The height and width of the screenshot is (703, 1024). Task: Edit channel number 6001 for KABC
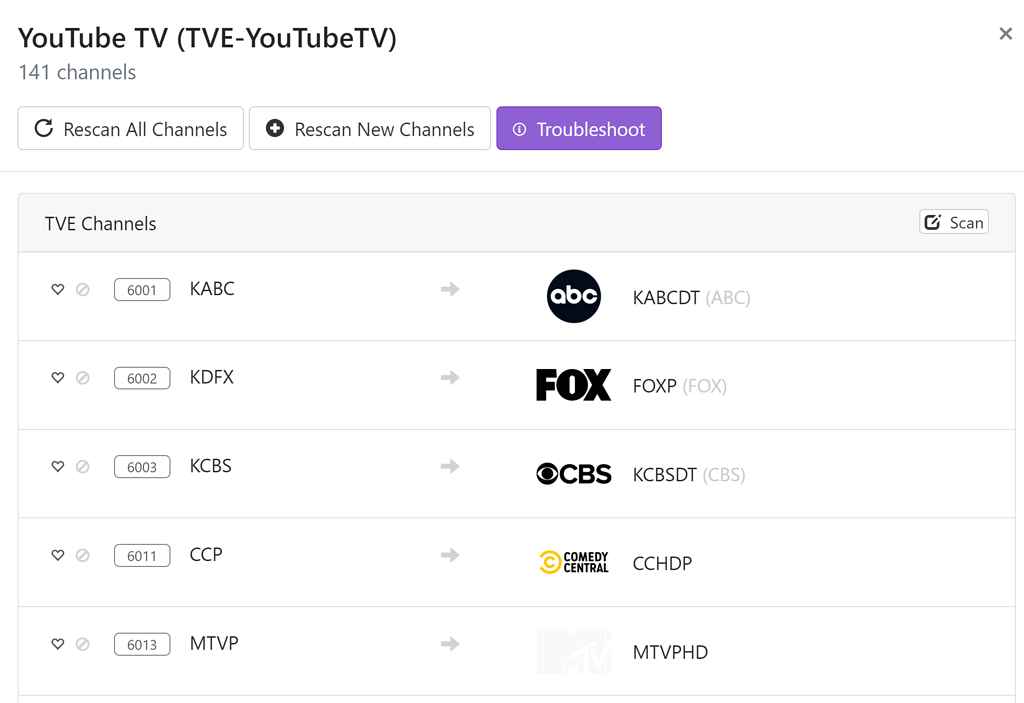pos(141,289)
